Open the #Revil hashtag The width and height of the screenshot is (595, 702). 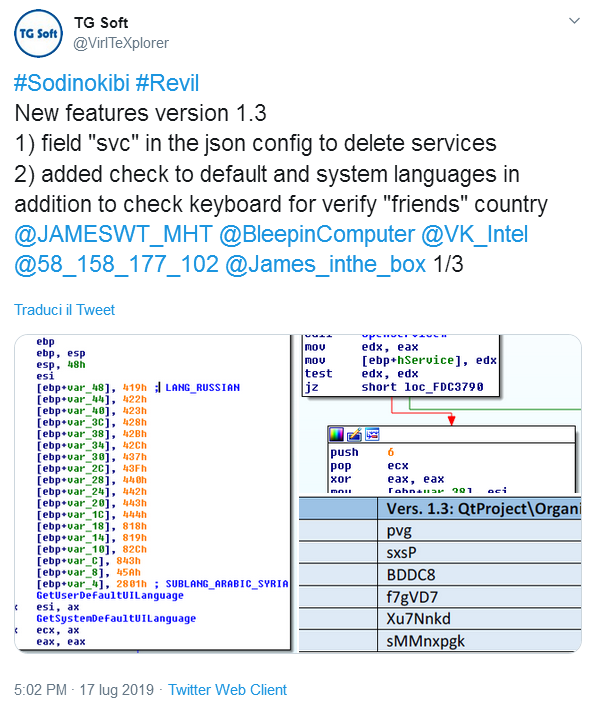click(x=167, y=83)
